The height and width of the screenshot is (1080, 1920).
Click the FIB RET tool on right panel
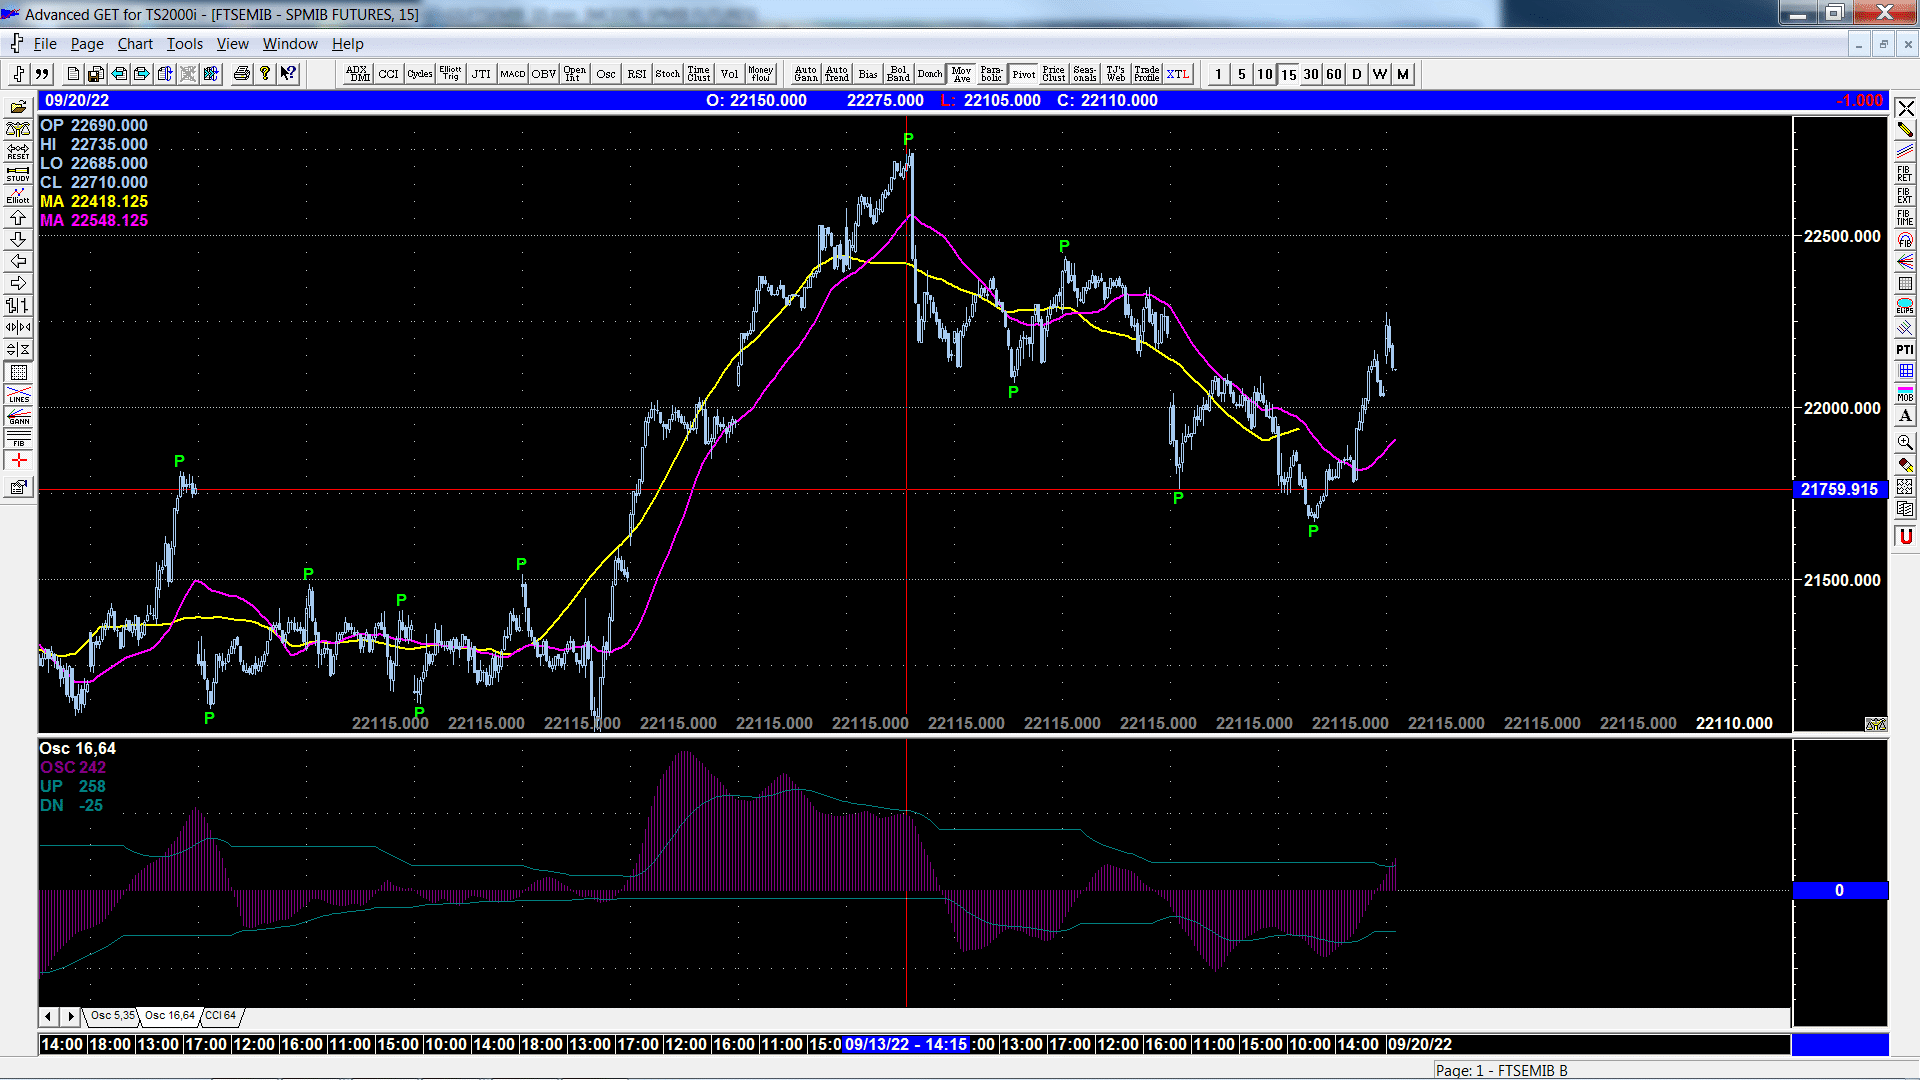[x=1905, y=173]
